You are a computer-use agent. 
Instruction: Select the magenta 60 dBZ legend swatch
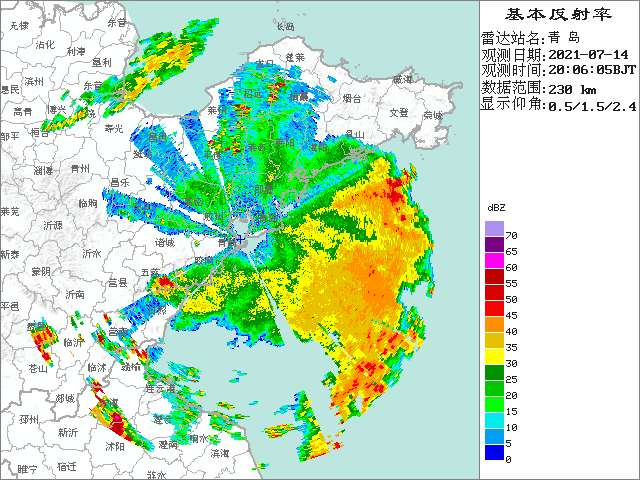[494, 261]
